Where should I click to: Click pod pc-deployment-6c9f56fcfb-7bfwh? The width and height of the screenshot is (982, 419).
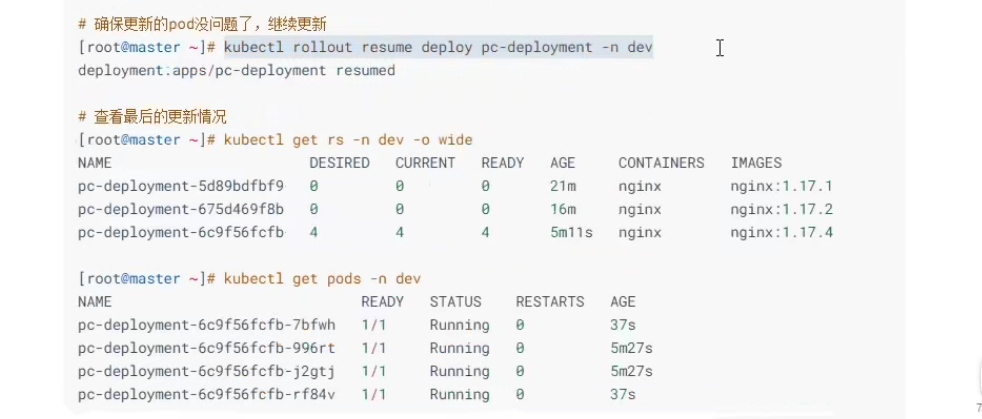(x=207, y=325)
